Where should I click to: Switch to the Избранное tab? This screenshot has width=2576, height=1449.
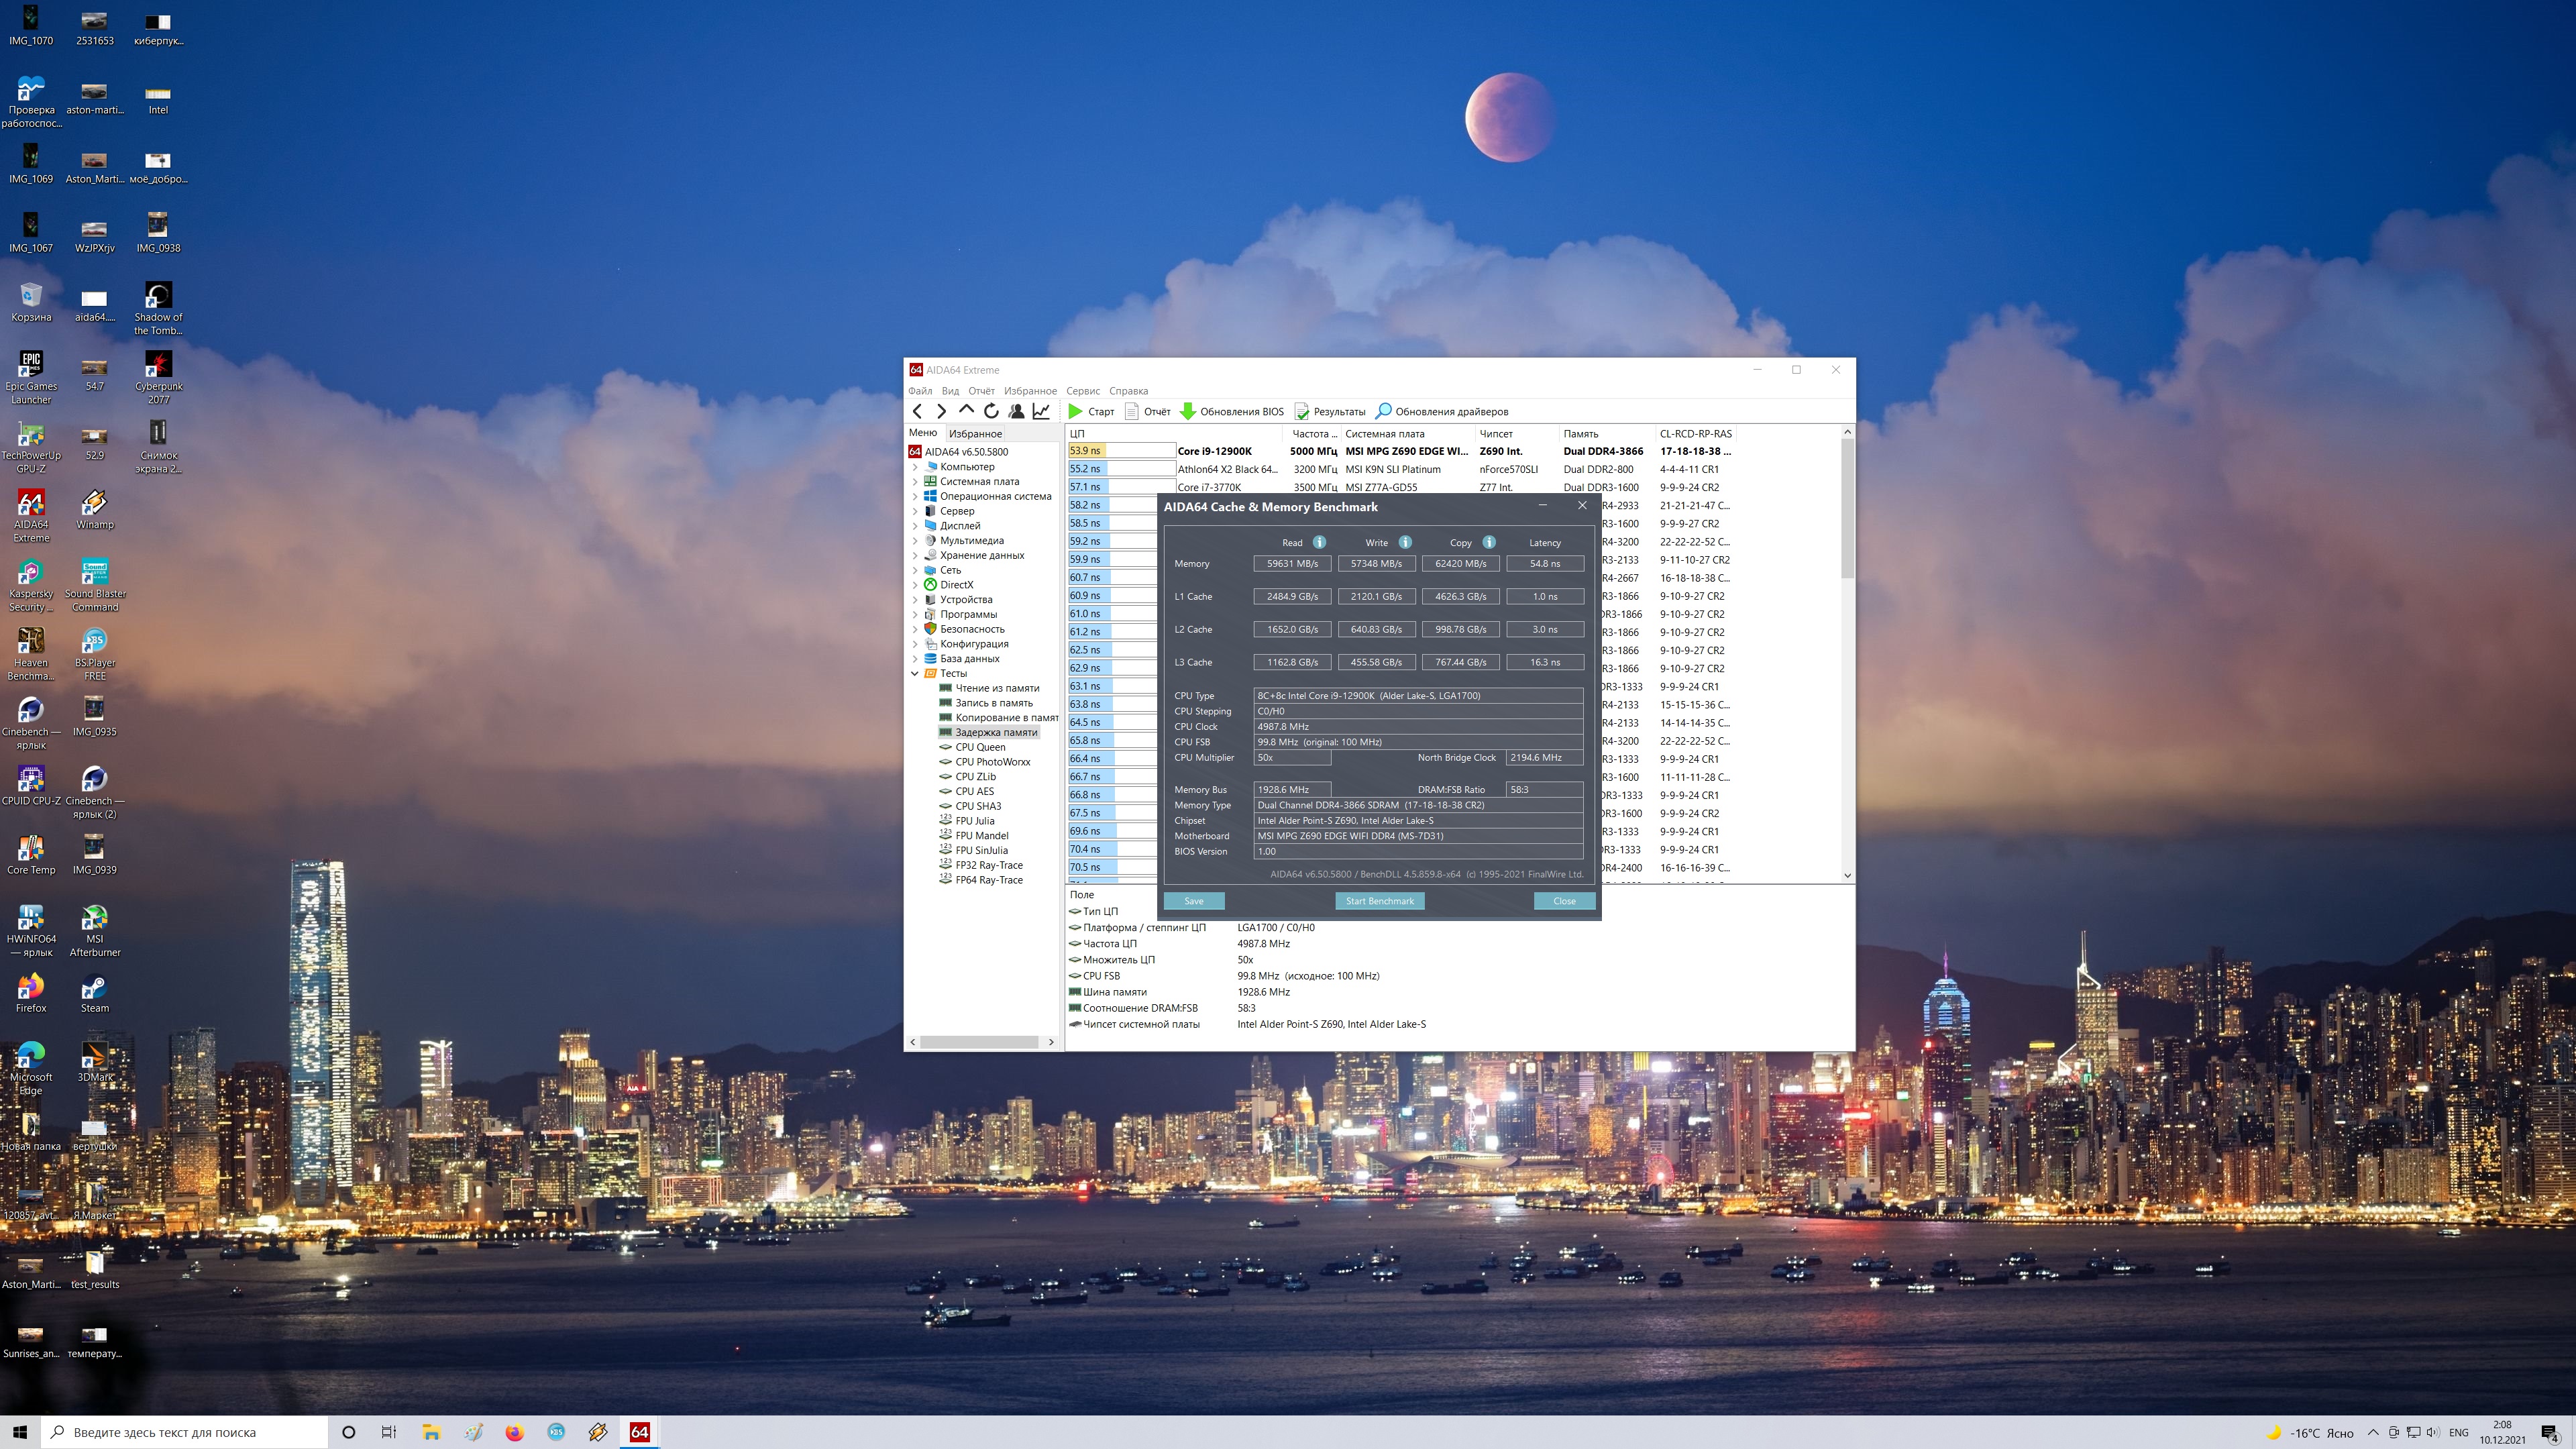[975, 433]
